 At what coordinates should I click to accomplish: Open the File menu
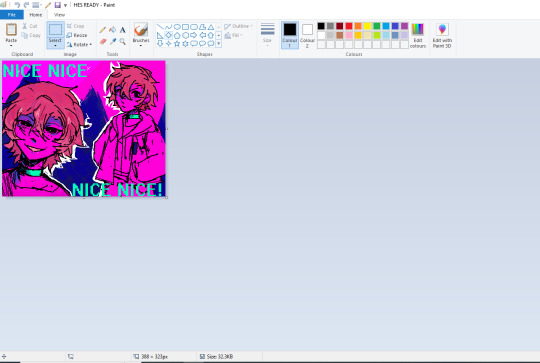click(x=12, y=15)
